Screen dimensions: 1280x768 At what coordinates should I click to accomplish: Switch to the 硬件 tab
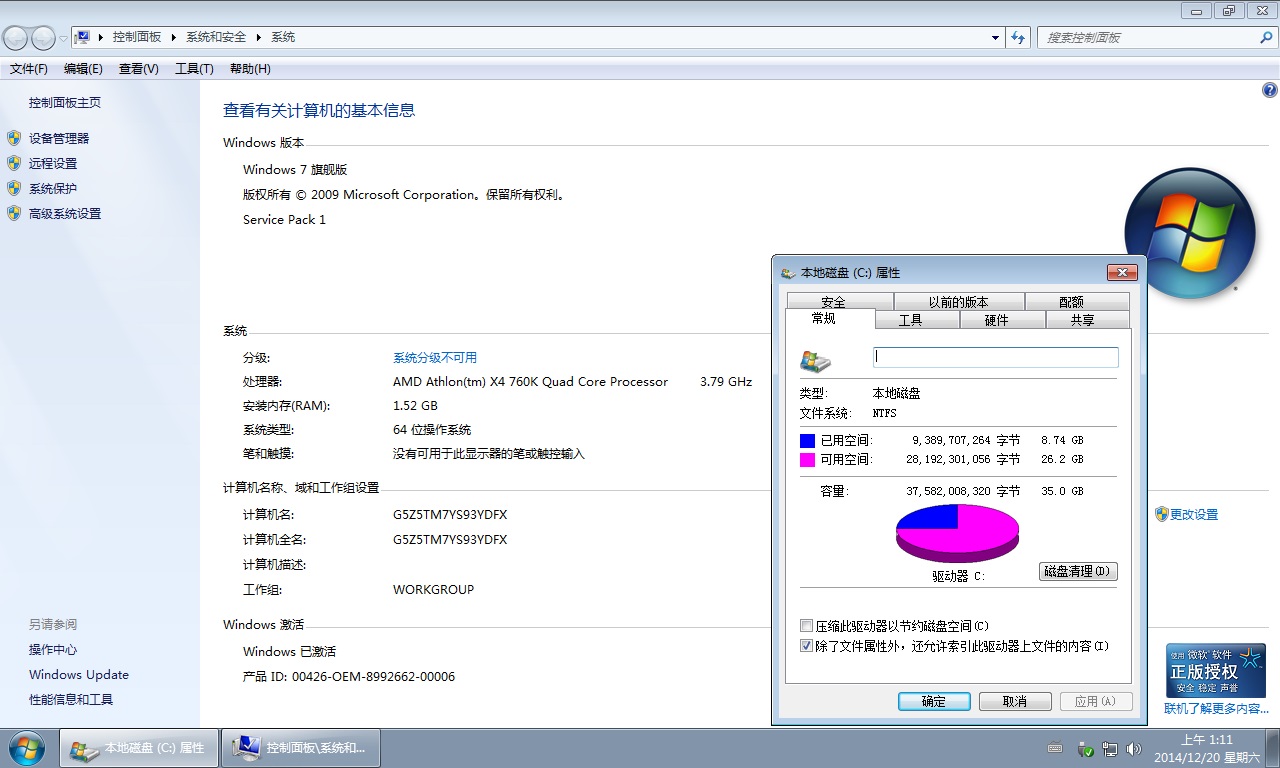(x=996, y=320)
